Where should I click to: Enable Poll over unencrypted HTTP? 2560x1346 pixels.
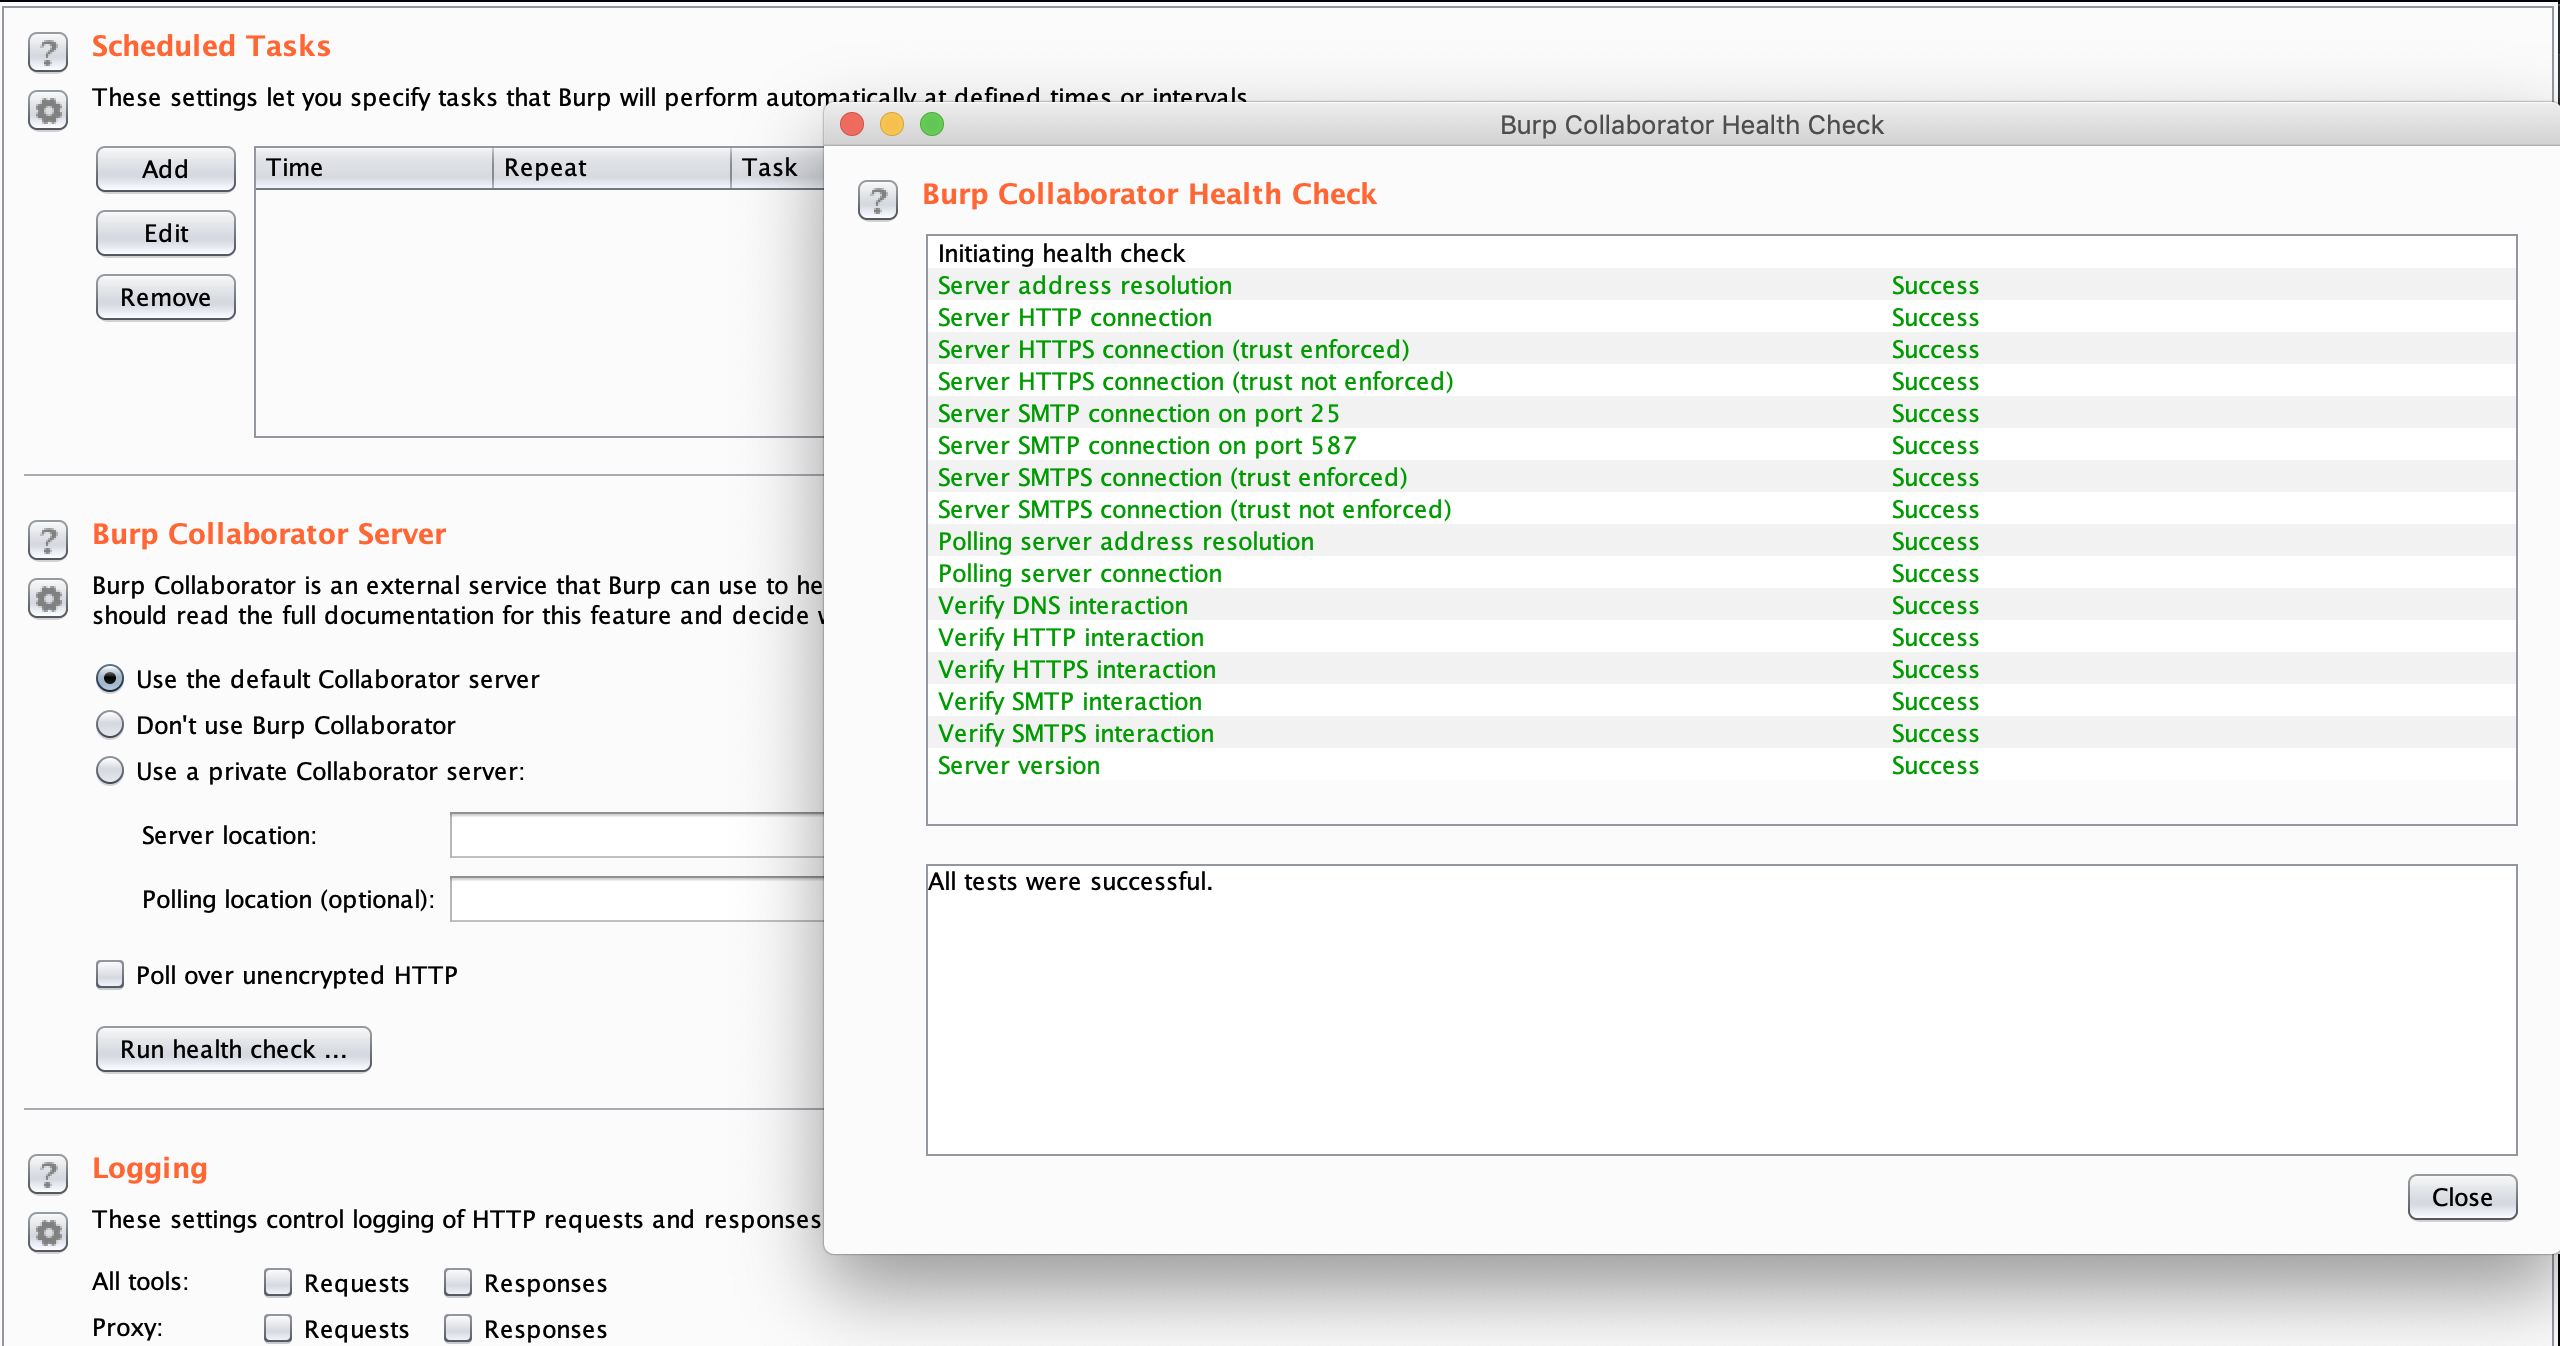pyautogui.click(x=110, y=975)
